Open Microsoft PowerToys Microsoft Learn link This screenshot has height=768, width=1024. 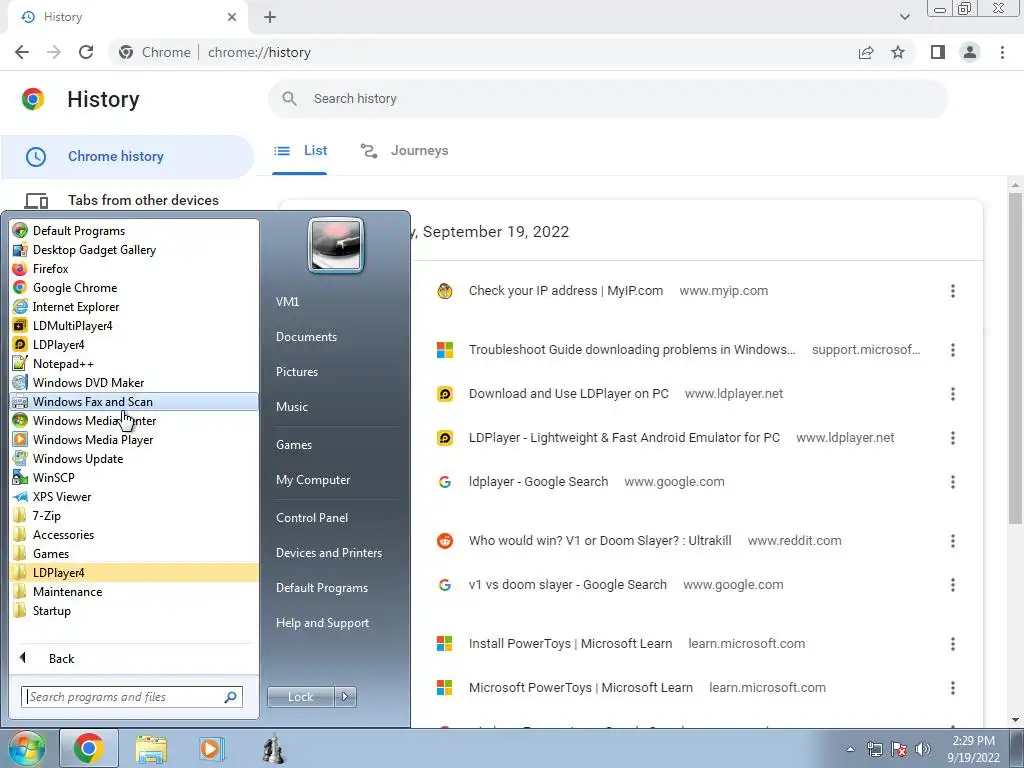click(x=581, y=688)
